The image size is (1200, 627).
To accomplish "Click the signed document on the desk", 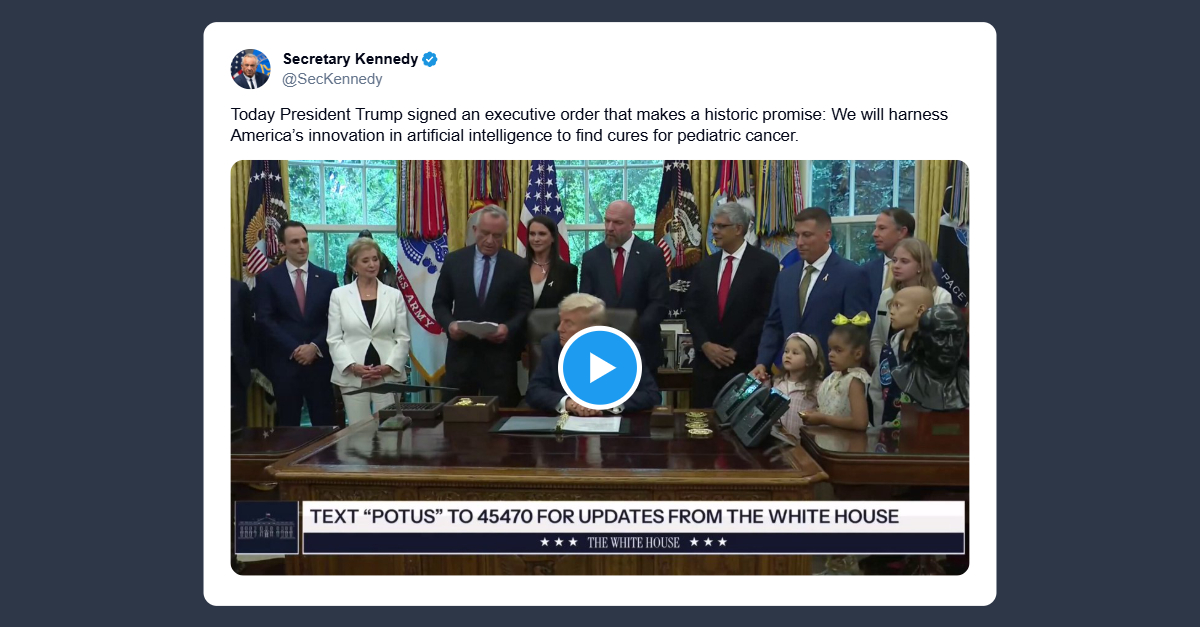I will coord(560,423).
